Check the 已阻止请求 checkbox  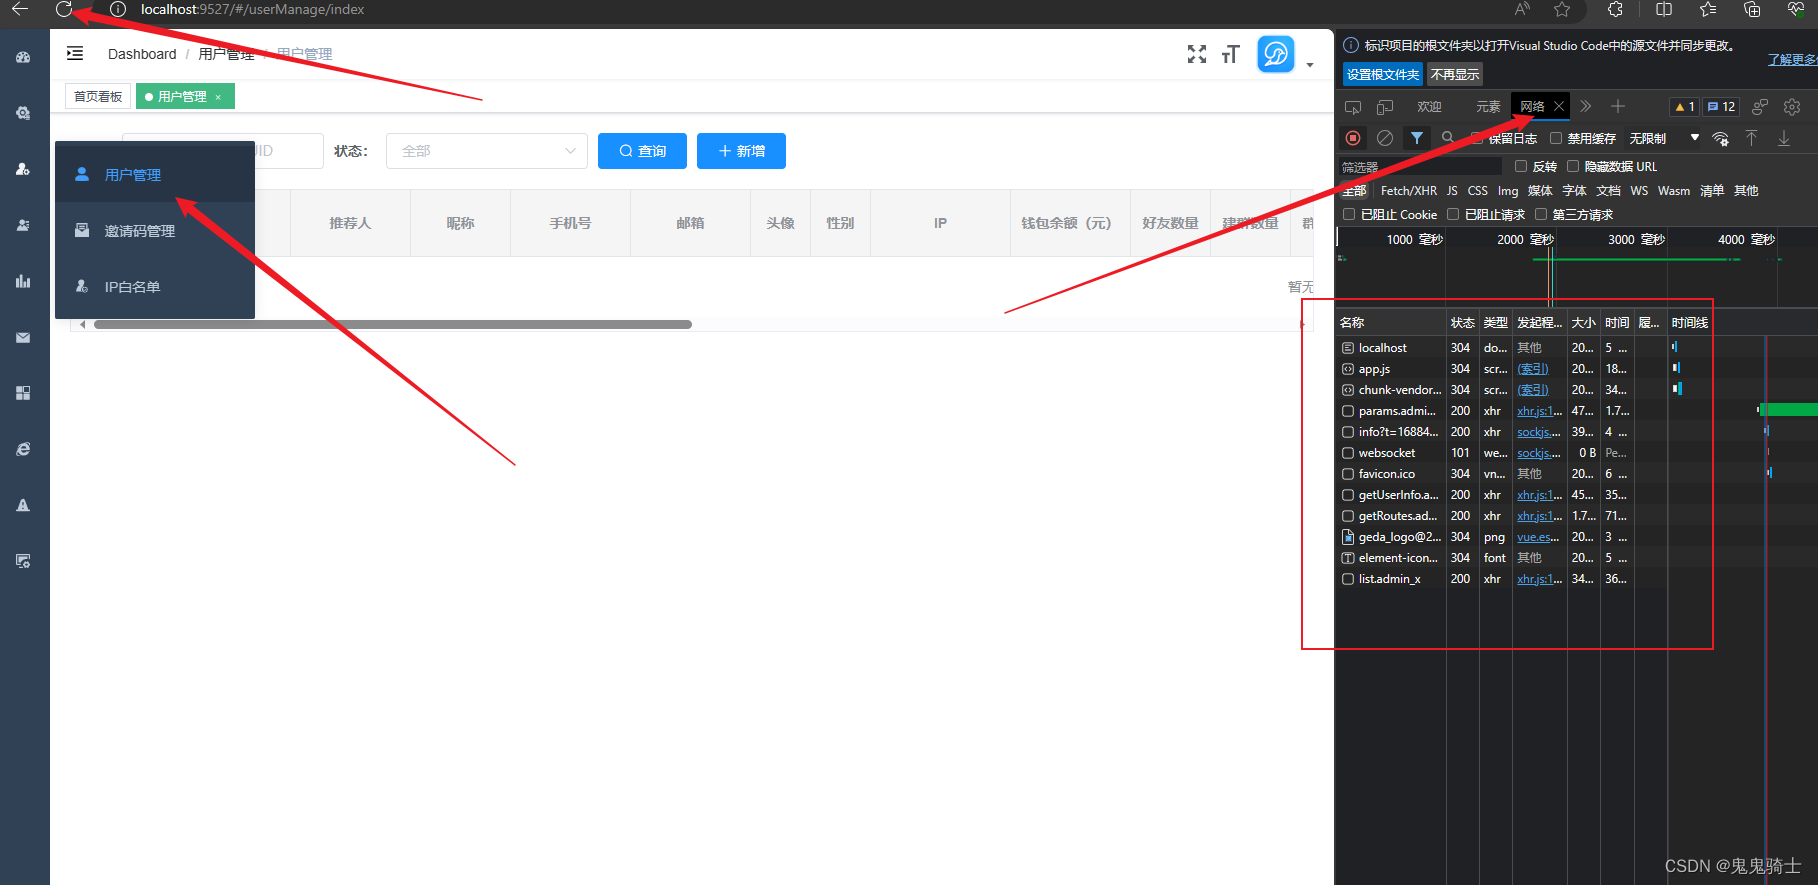(1453, 214)
